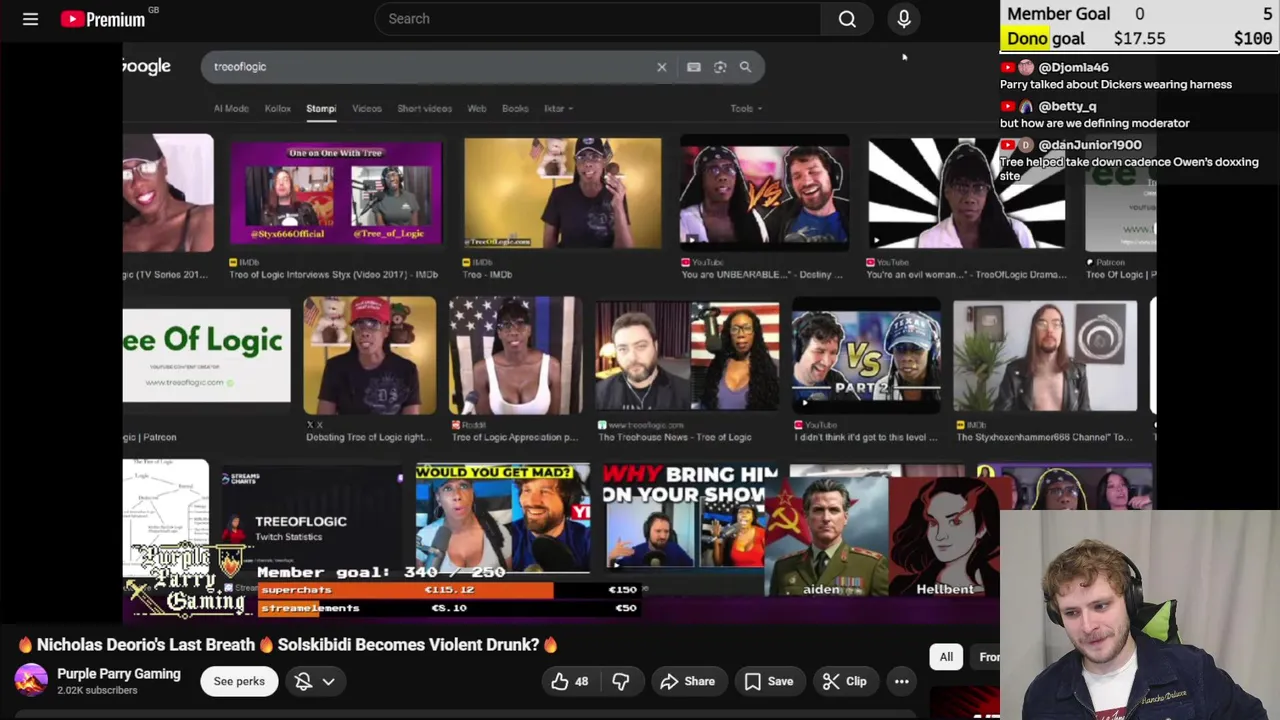Select the Kolox search tab
The width and height of the screenshot is (1280, 720).
point(277,108)
